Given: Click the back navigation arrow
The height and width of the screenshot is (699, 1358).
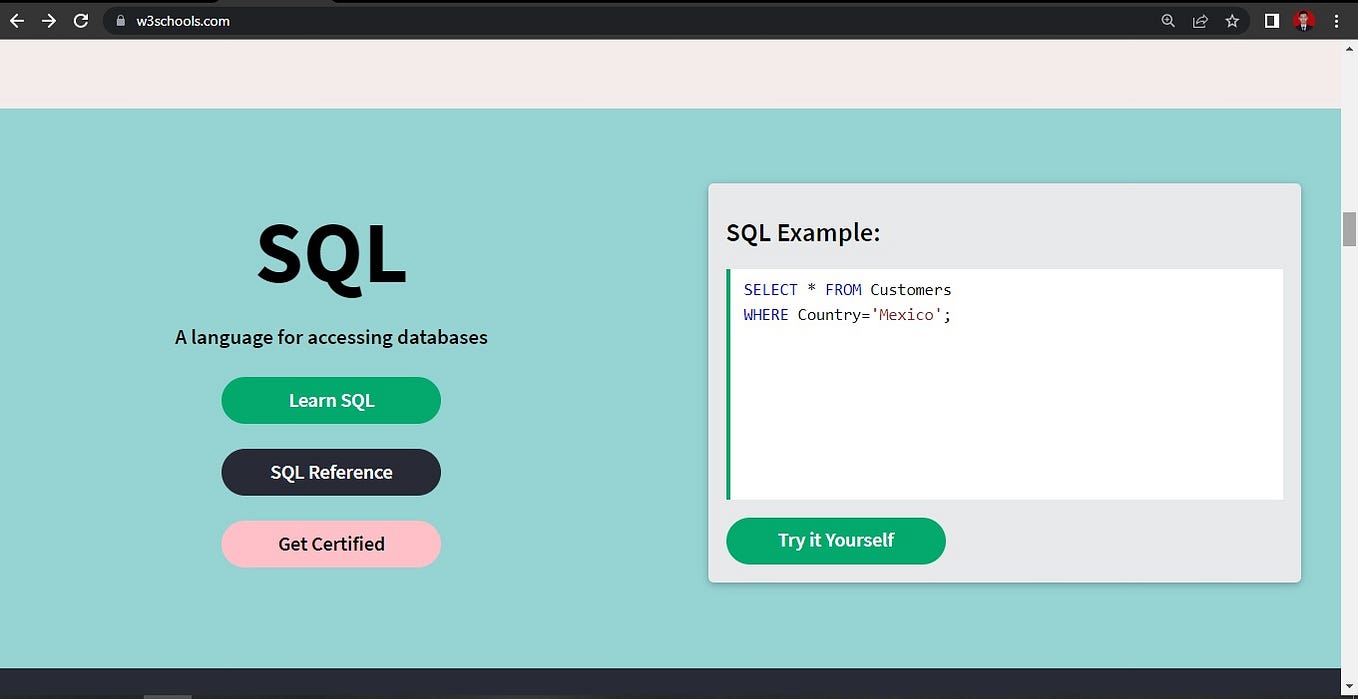Looking at the screenshot, I should tap(16, 20).
